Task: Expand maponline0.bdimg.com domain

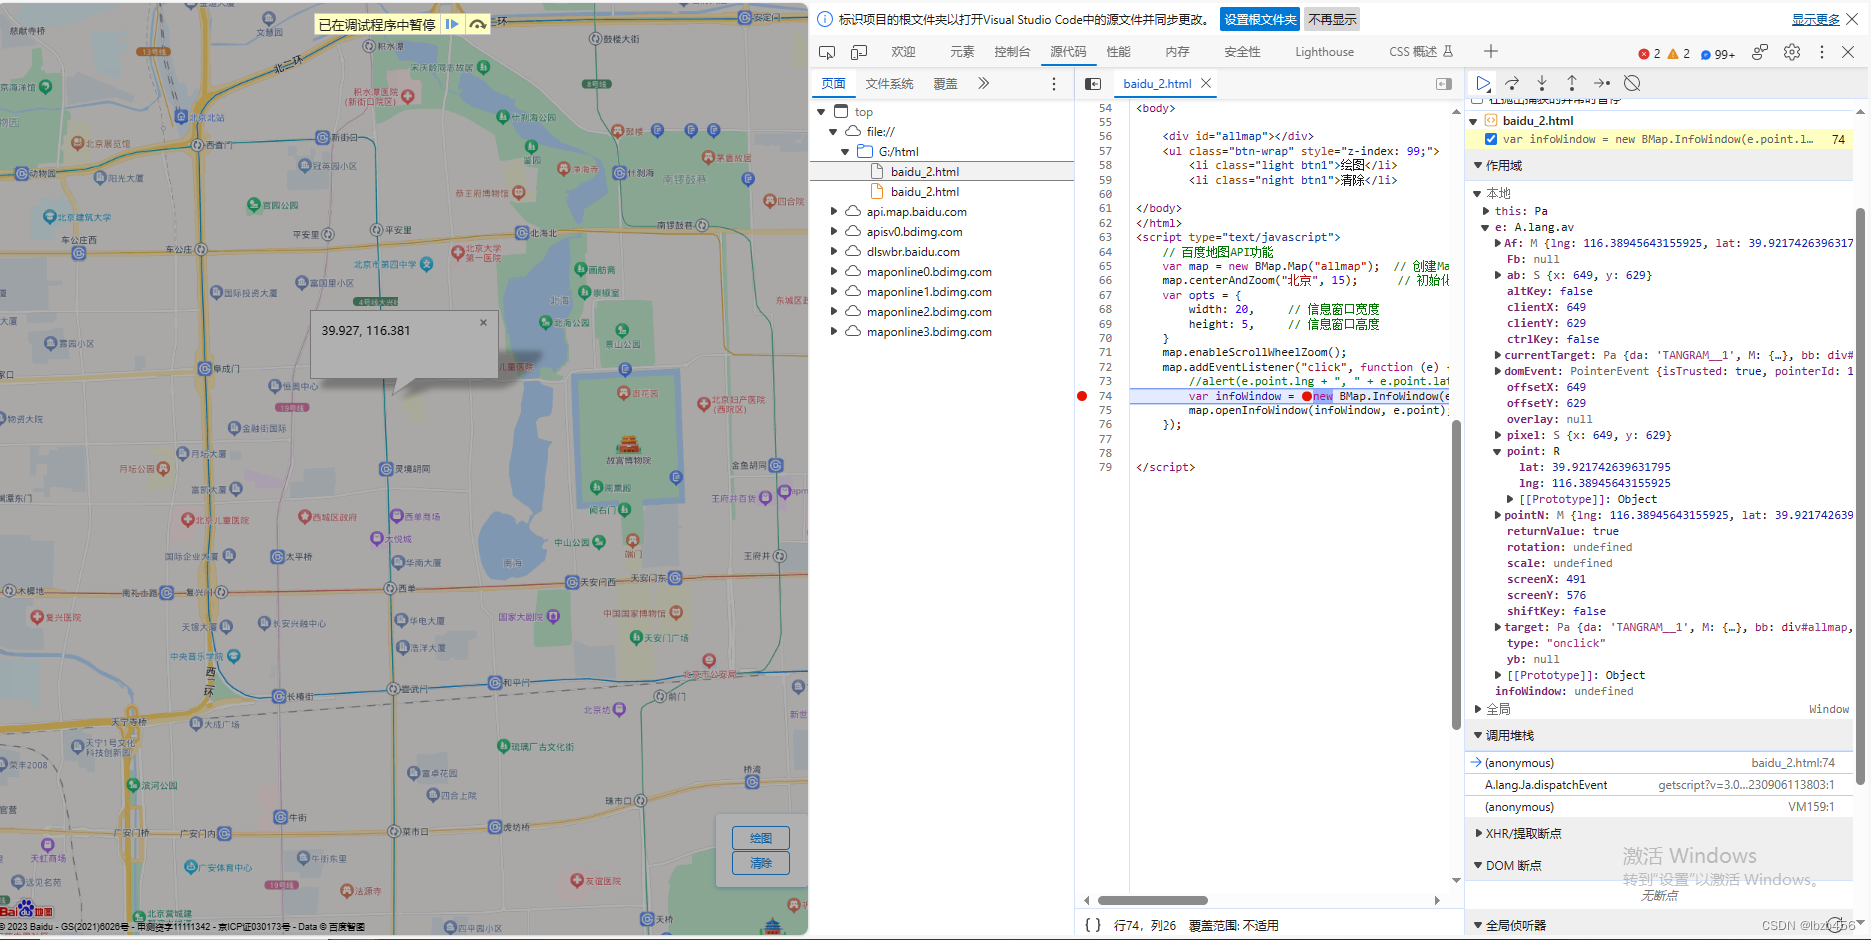Action: pyautogui.click(x=833, y=272)
